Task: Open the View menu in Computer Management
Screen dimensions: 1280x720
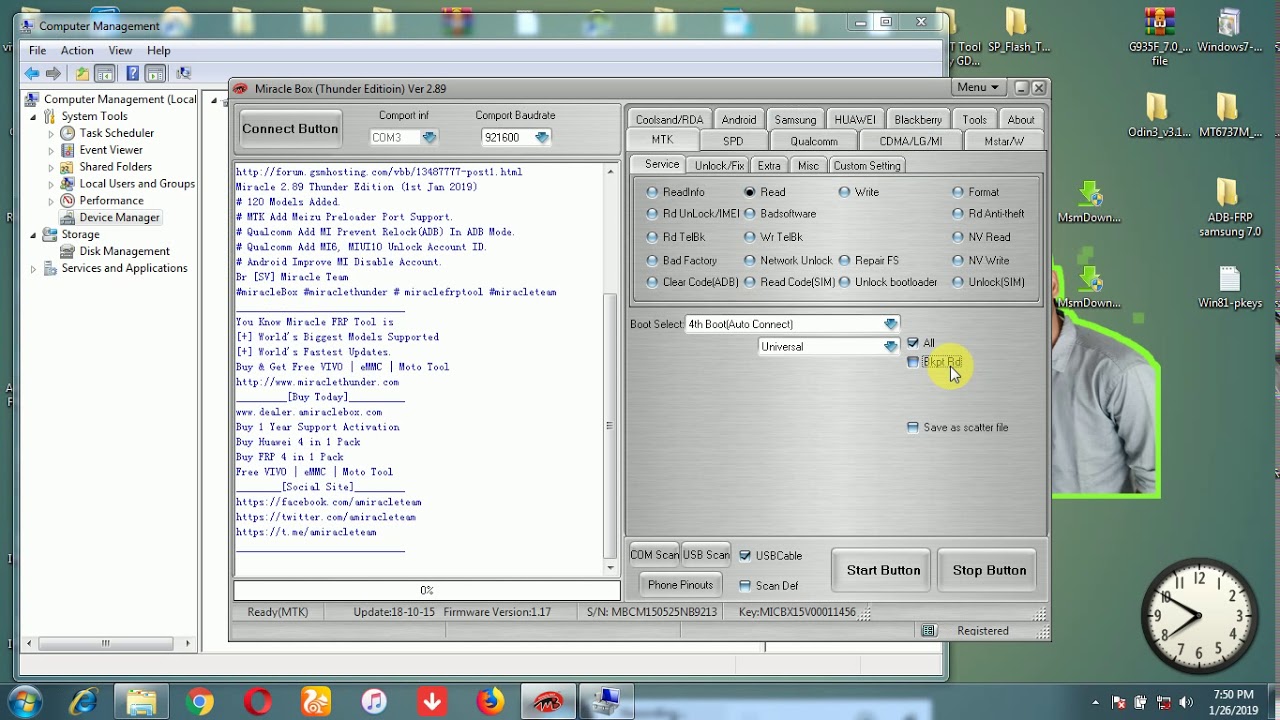Action: (x=120, y=50)
